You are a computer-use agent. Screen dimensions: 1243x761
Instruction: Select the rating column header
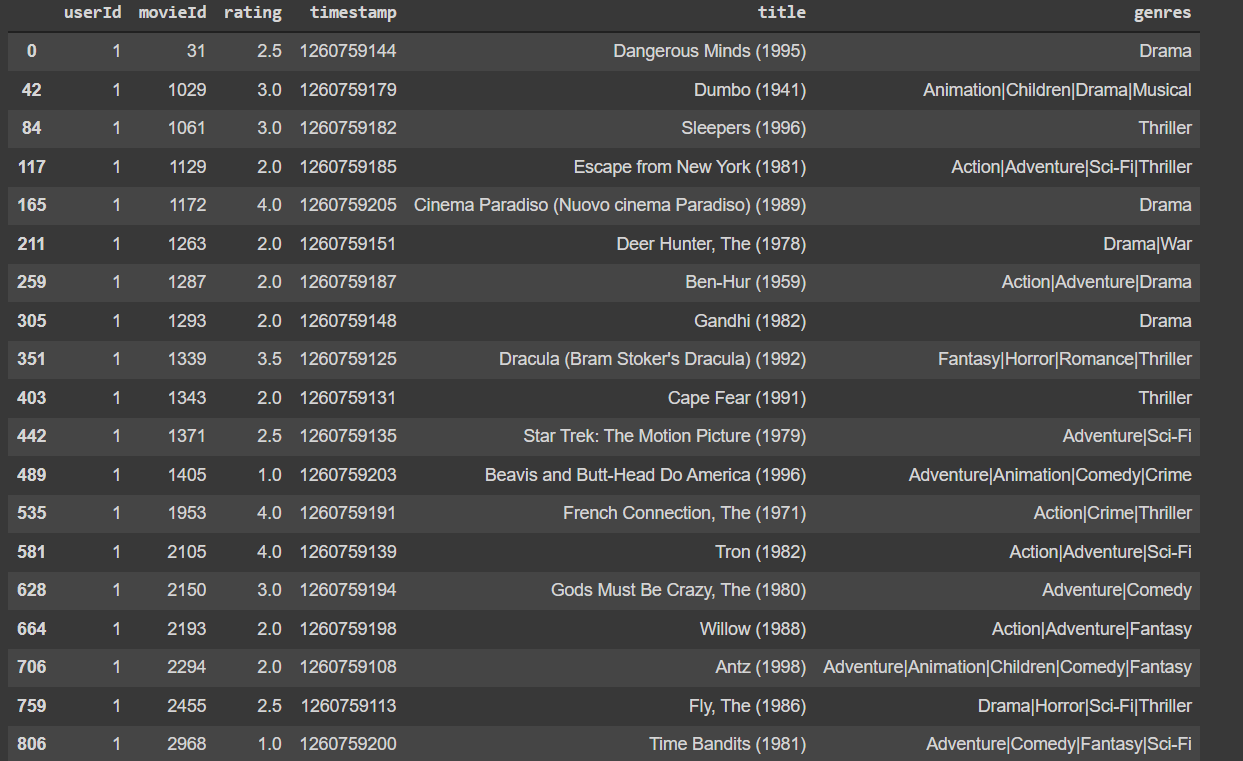(253, 13)
